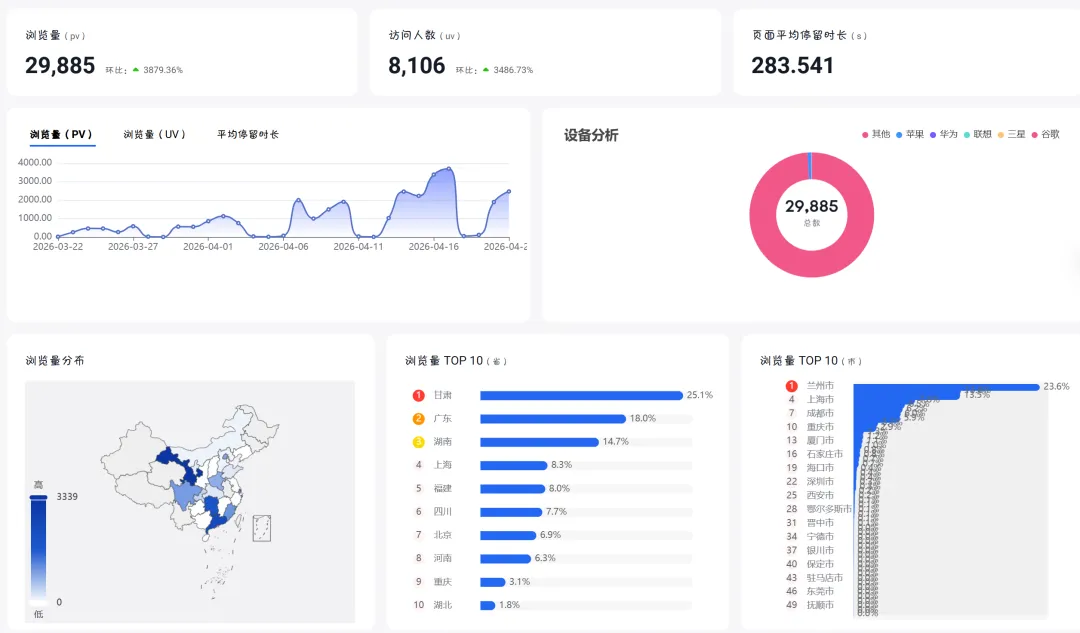Open the 平均停留时长 chart tab

click(248, 134)
